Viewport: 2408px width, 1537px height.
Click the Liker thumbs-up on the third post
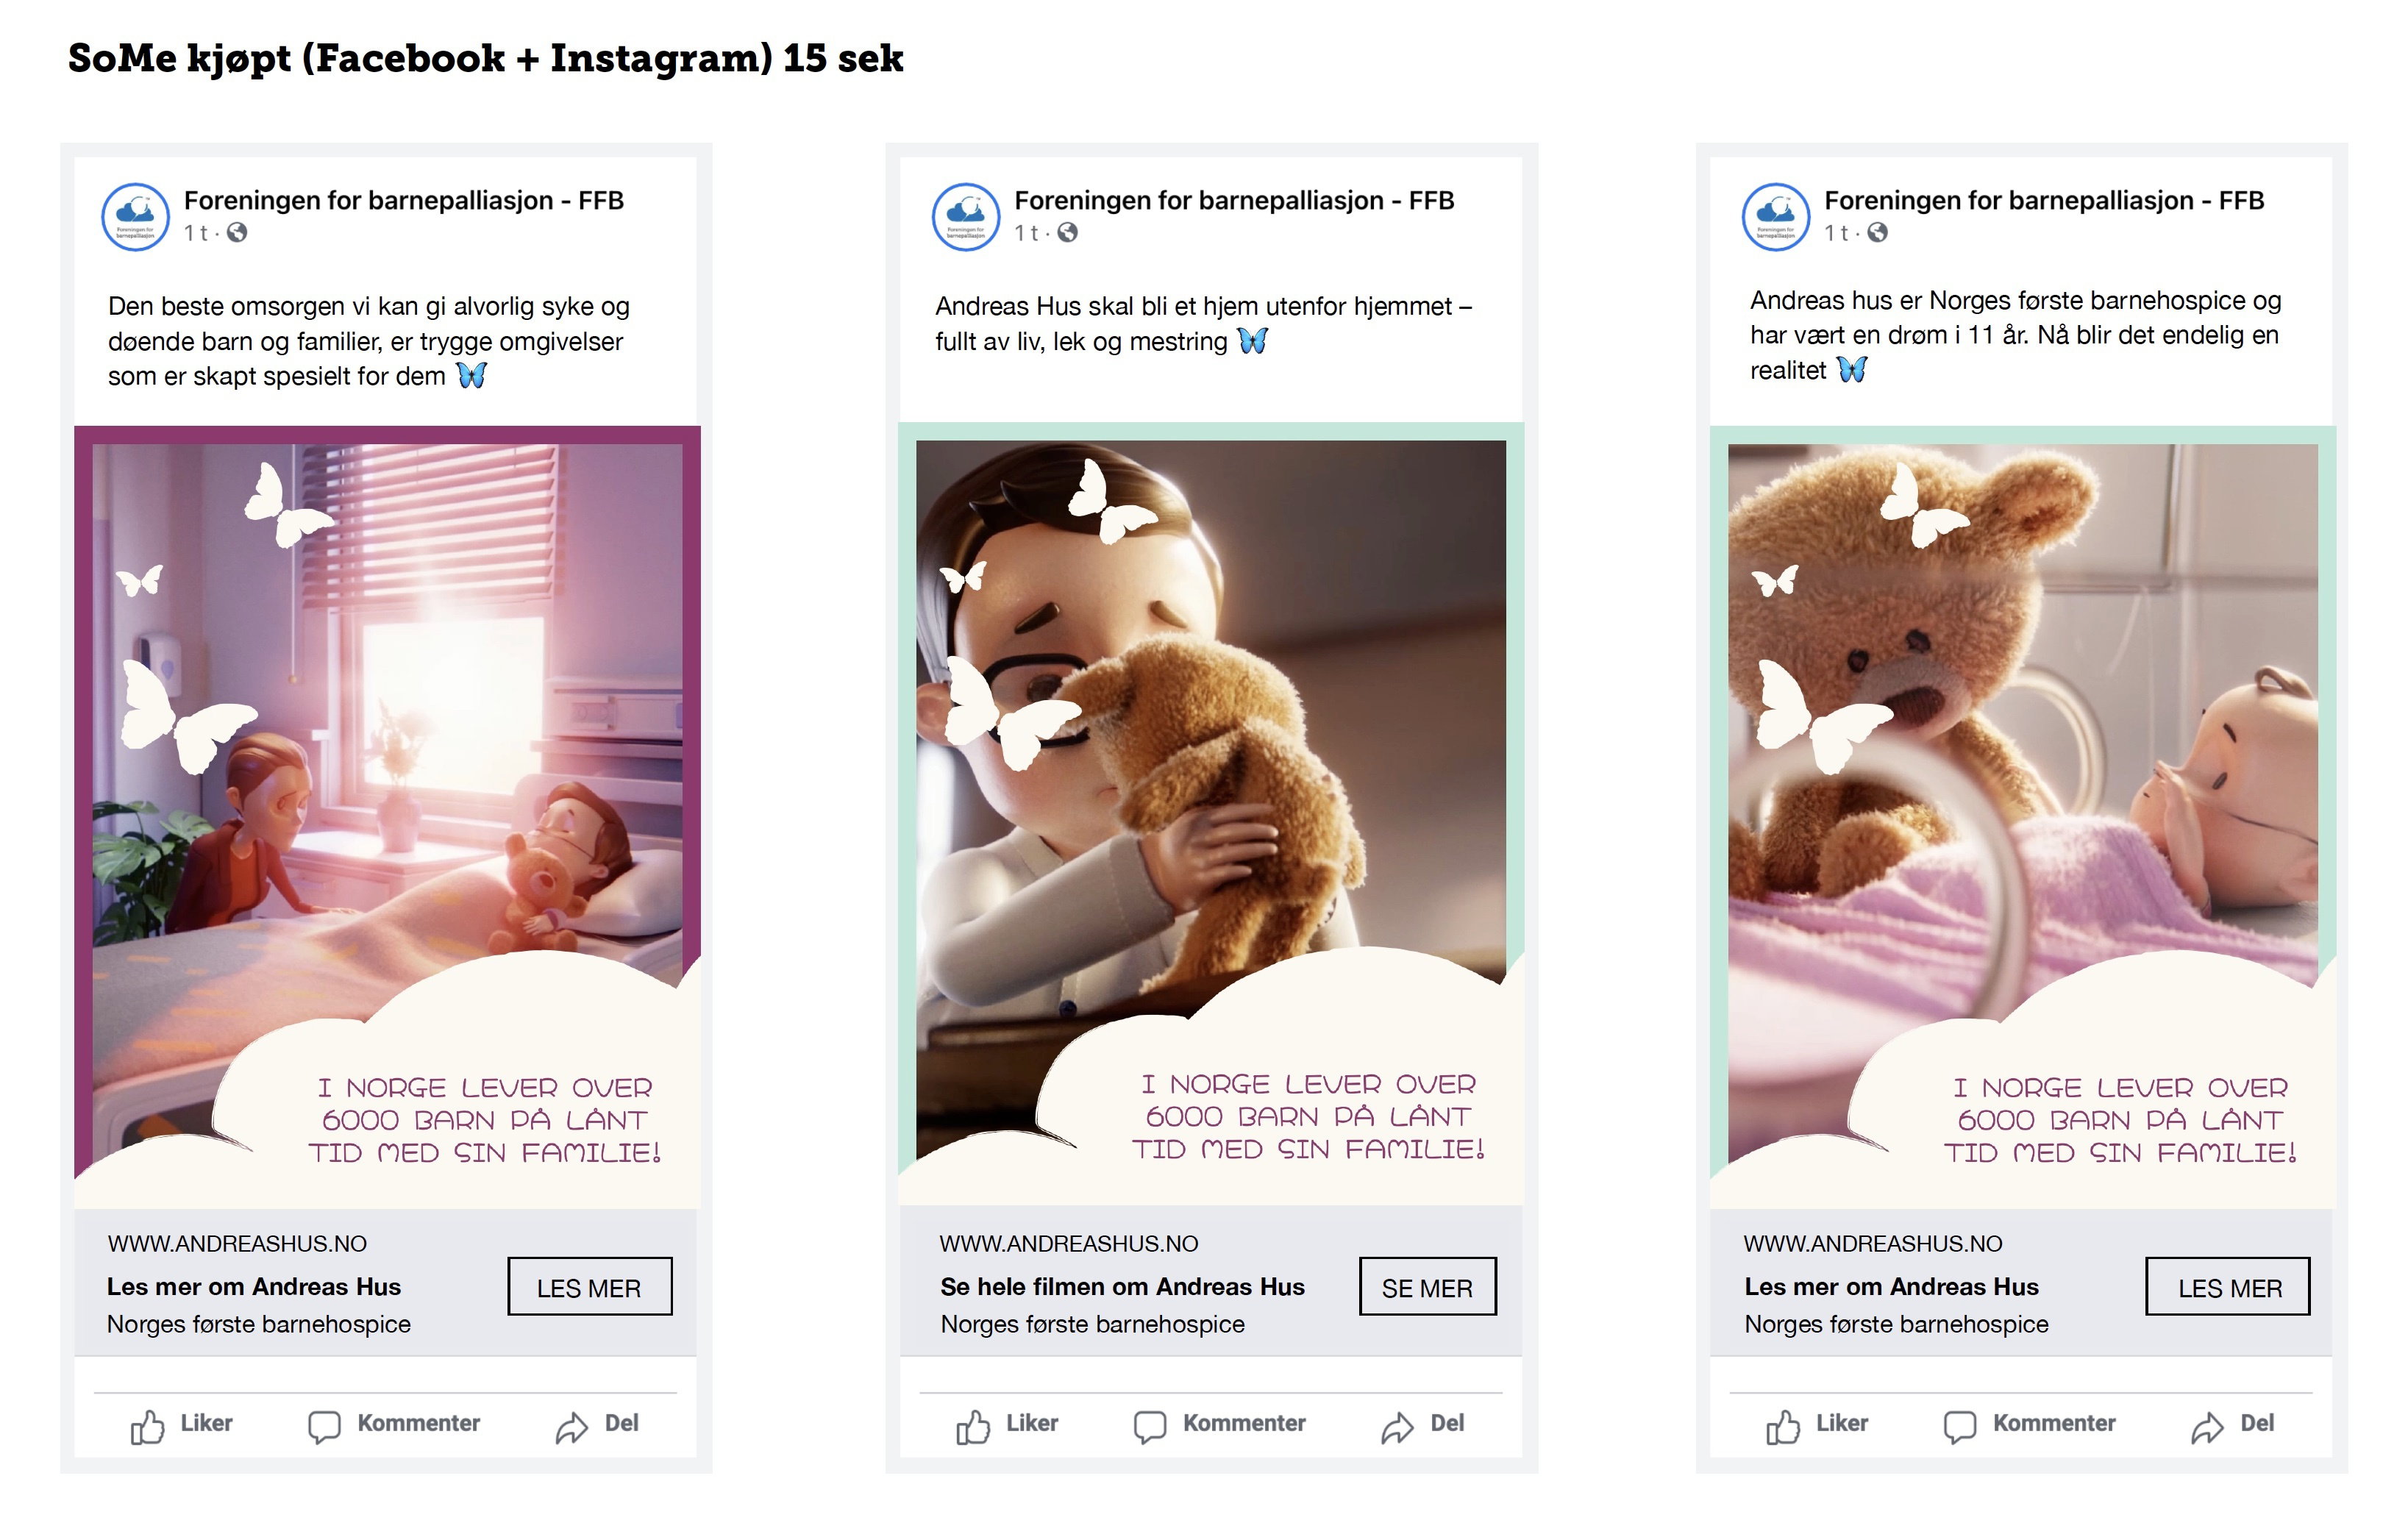click(x=1782, y=1426)
